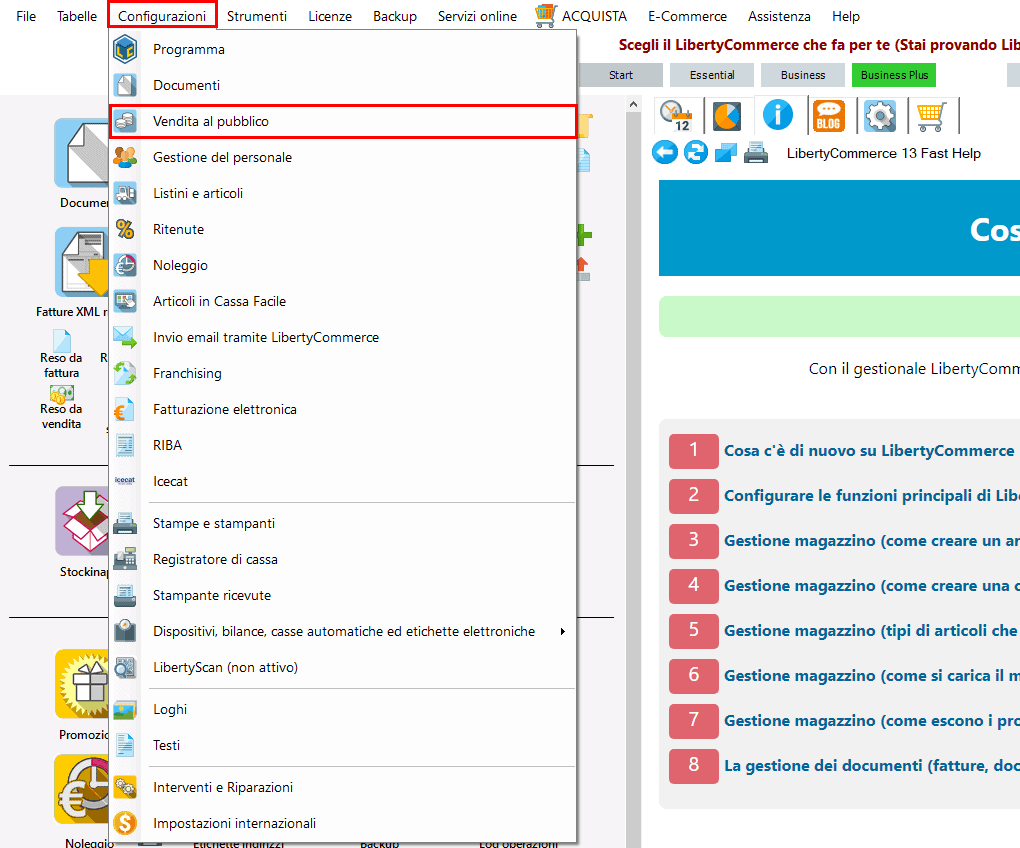Open the File menu
Screen dimensions: 1020x848
pyautogui.click(x=26, y=16)
